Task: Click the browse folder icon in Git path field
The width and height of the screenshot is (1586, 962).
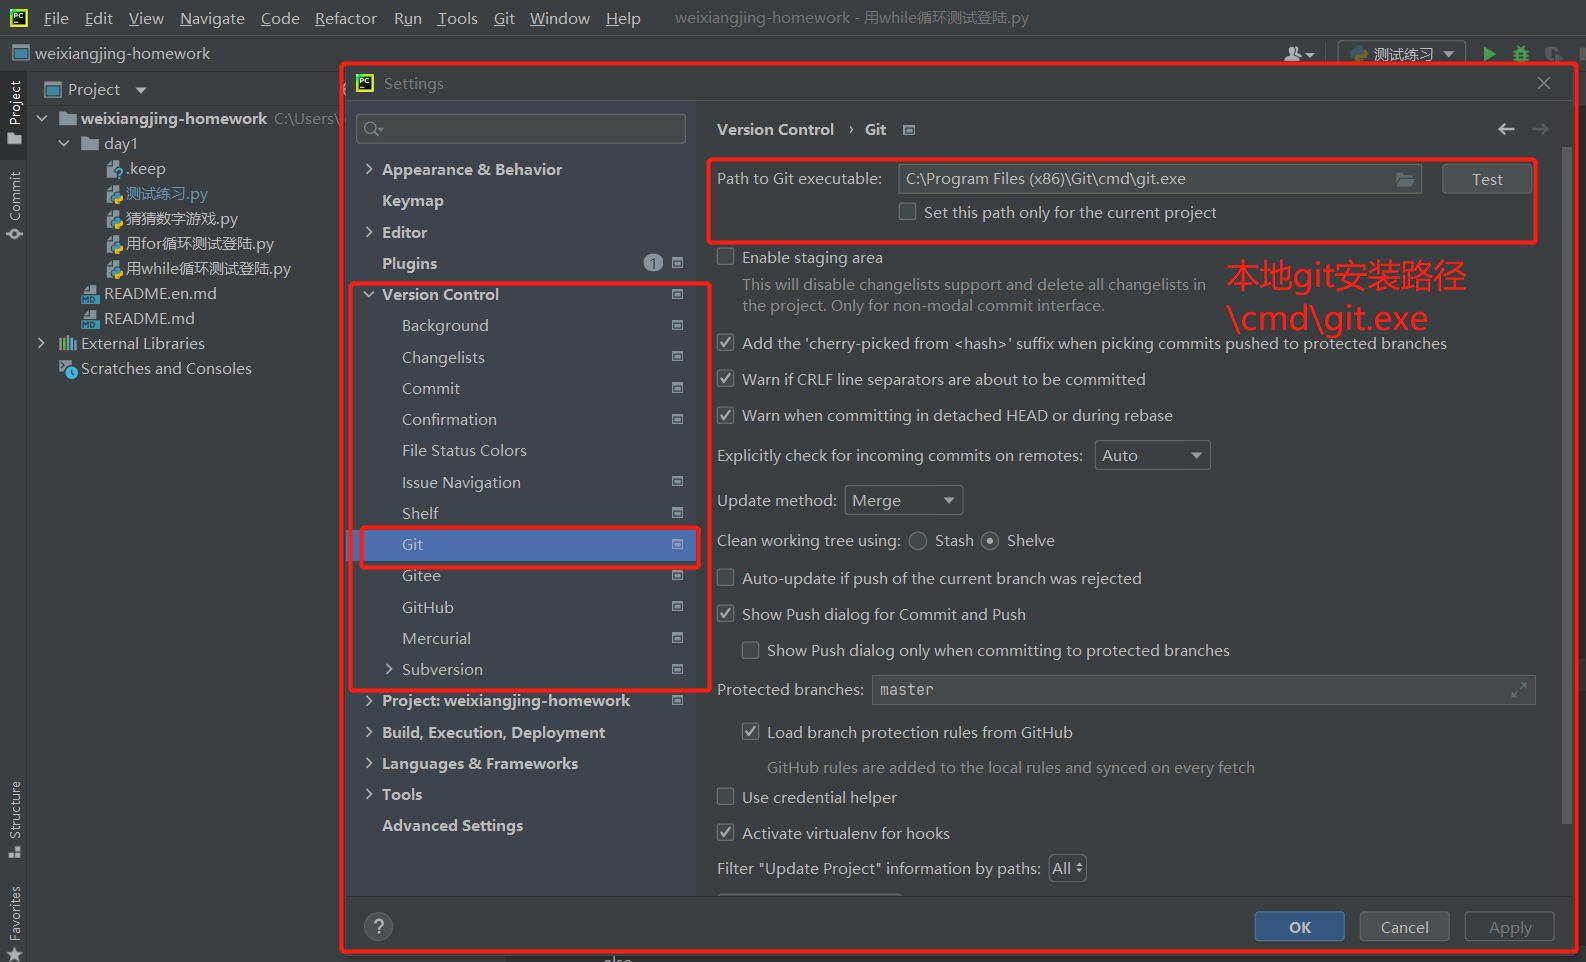Action: pyautogui.click(x=1405, y=179)
